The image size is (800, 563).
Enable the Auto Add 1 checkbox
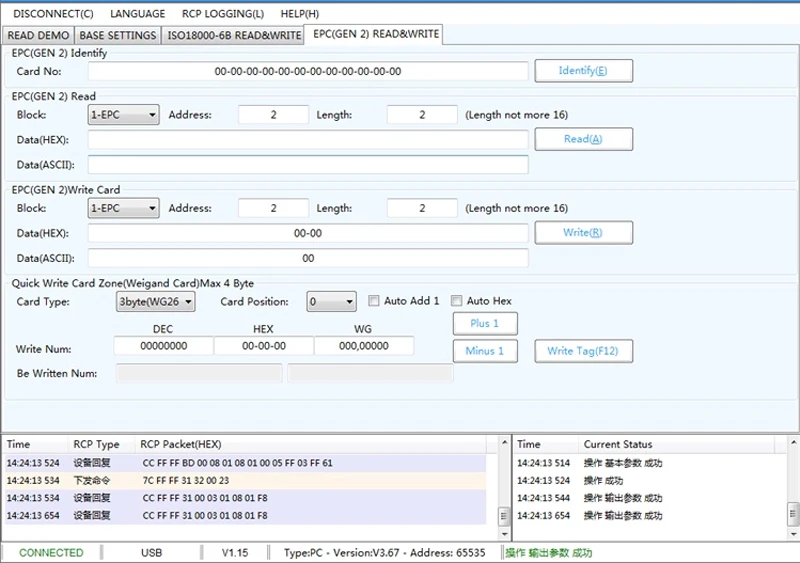pyautogui.click(x=373, y=301)
